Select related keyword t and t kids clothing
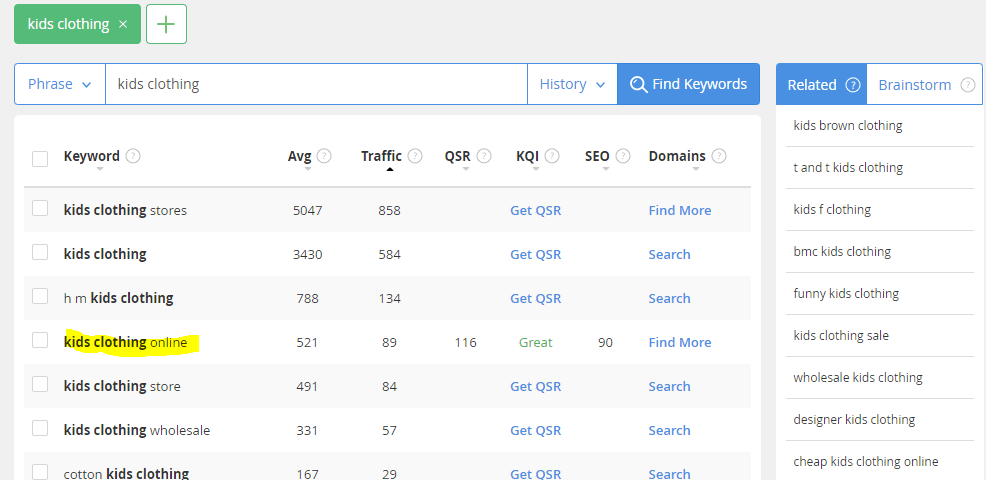 pos(848,167)
